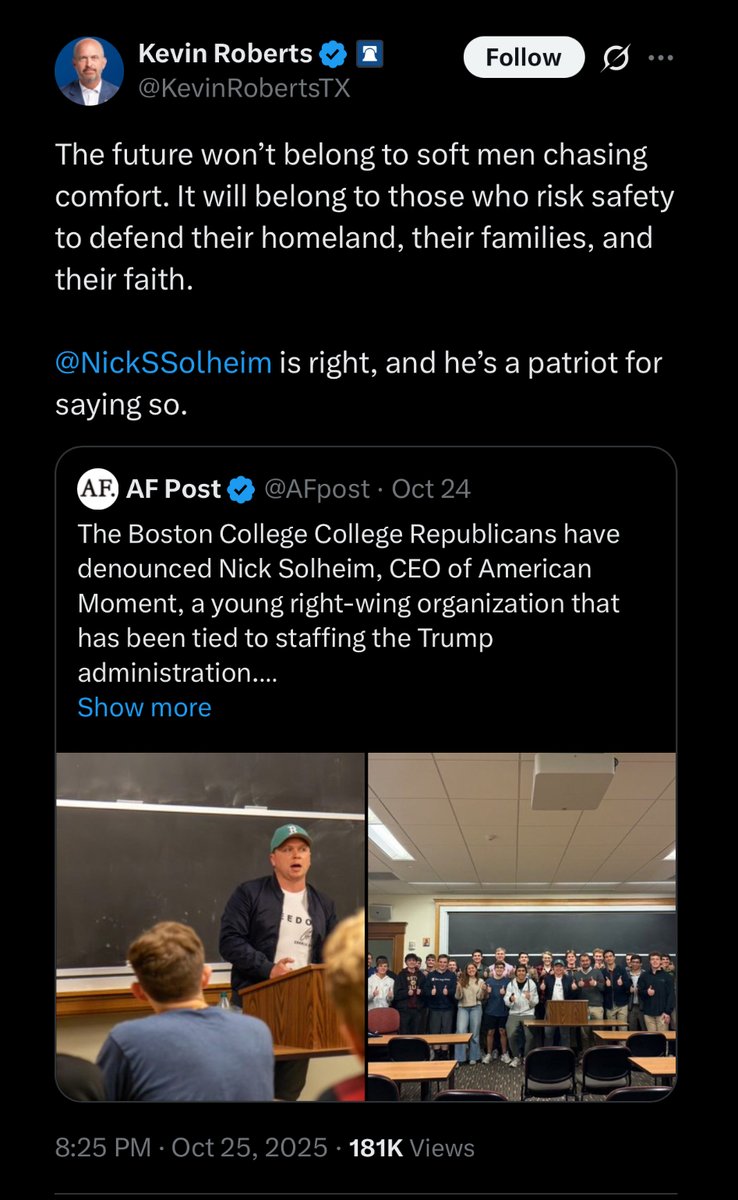Click the AF Post avatar logo
738x1200 pixels.
[x=98, y=489]
